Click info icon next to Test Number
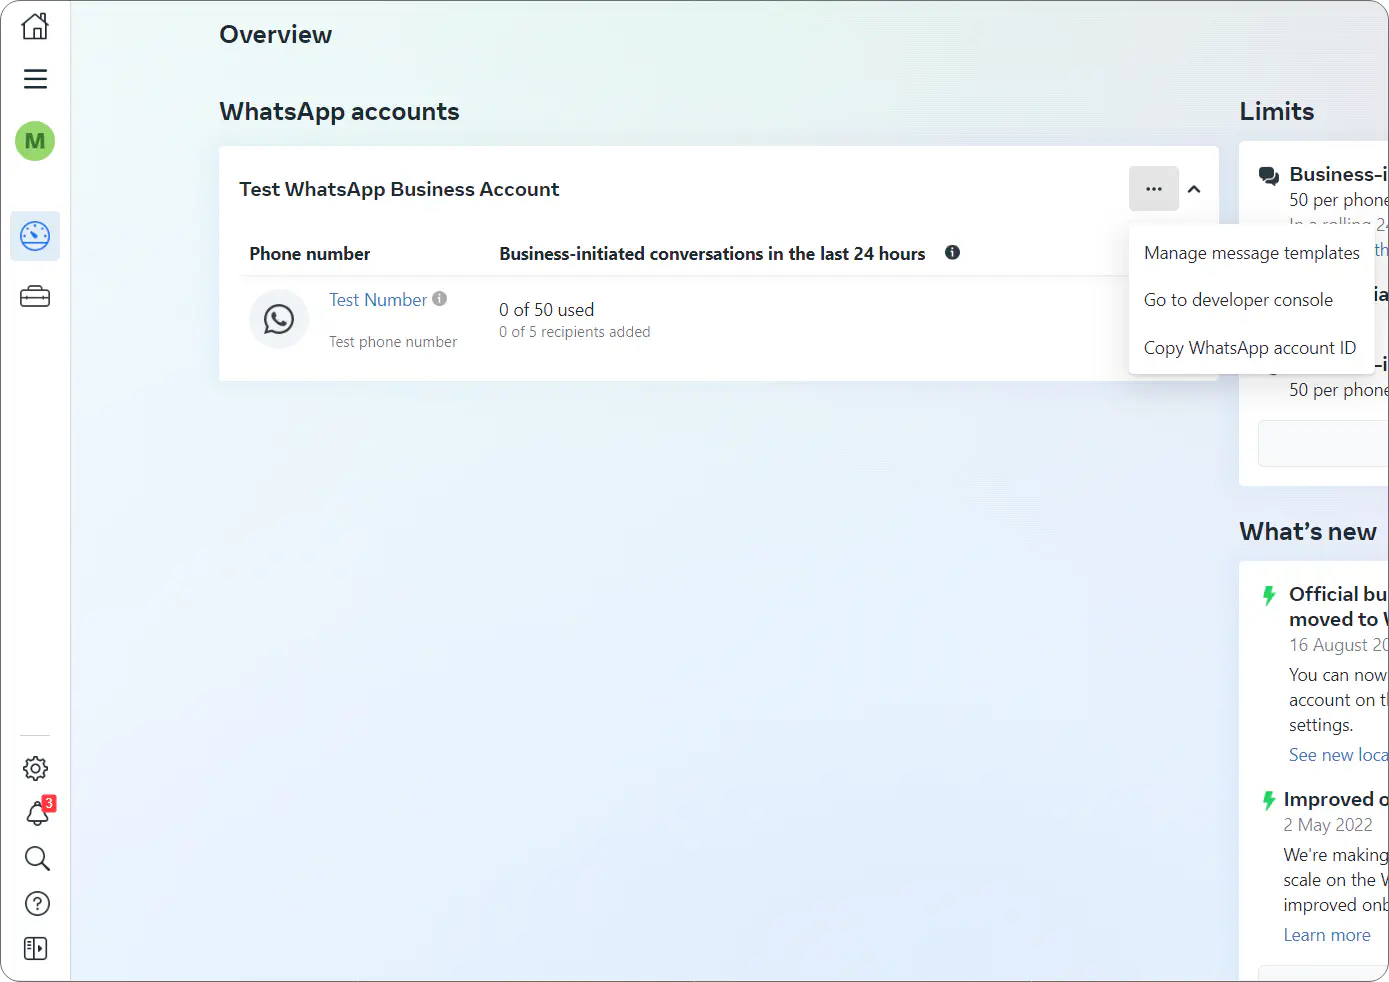 (x=440, y=298)
